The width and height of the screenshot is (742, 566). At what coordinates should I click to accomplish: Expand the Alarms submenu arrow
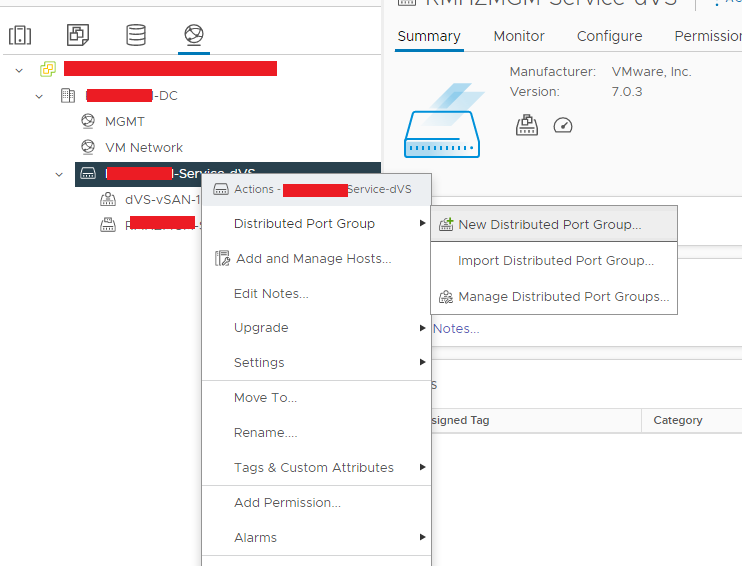pos(422,537)
